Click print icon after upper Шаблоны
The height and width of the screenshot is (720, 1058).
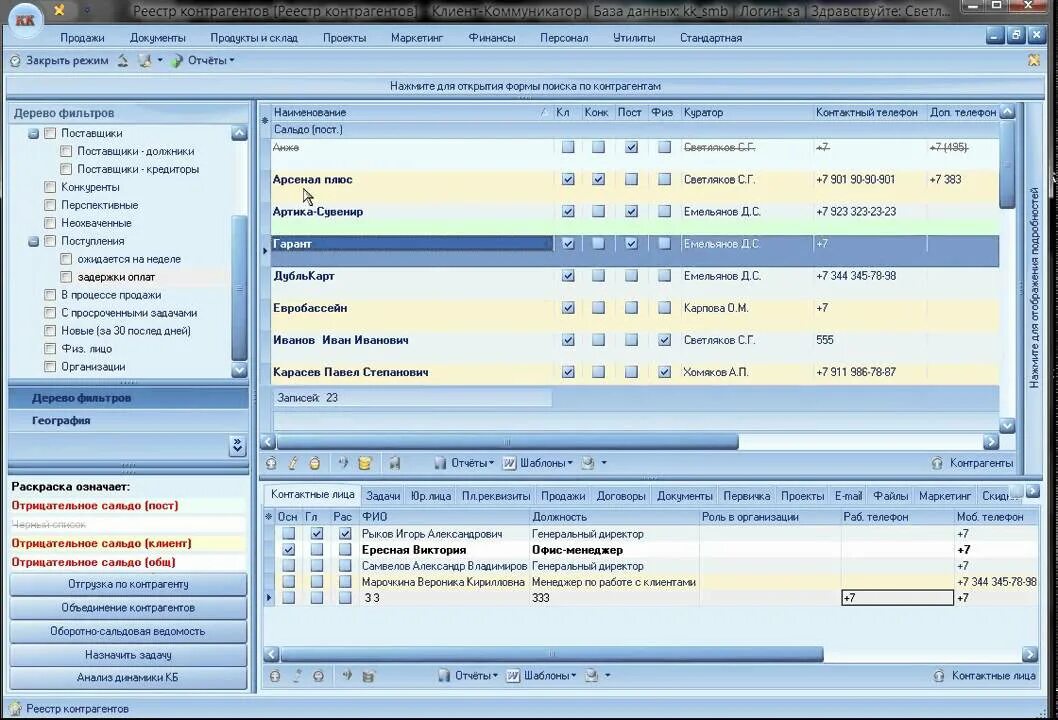point(588,463)
